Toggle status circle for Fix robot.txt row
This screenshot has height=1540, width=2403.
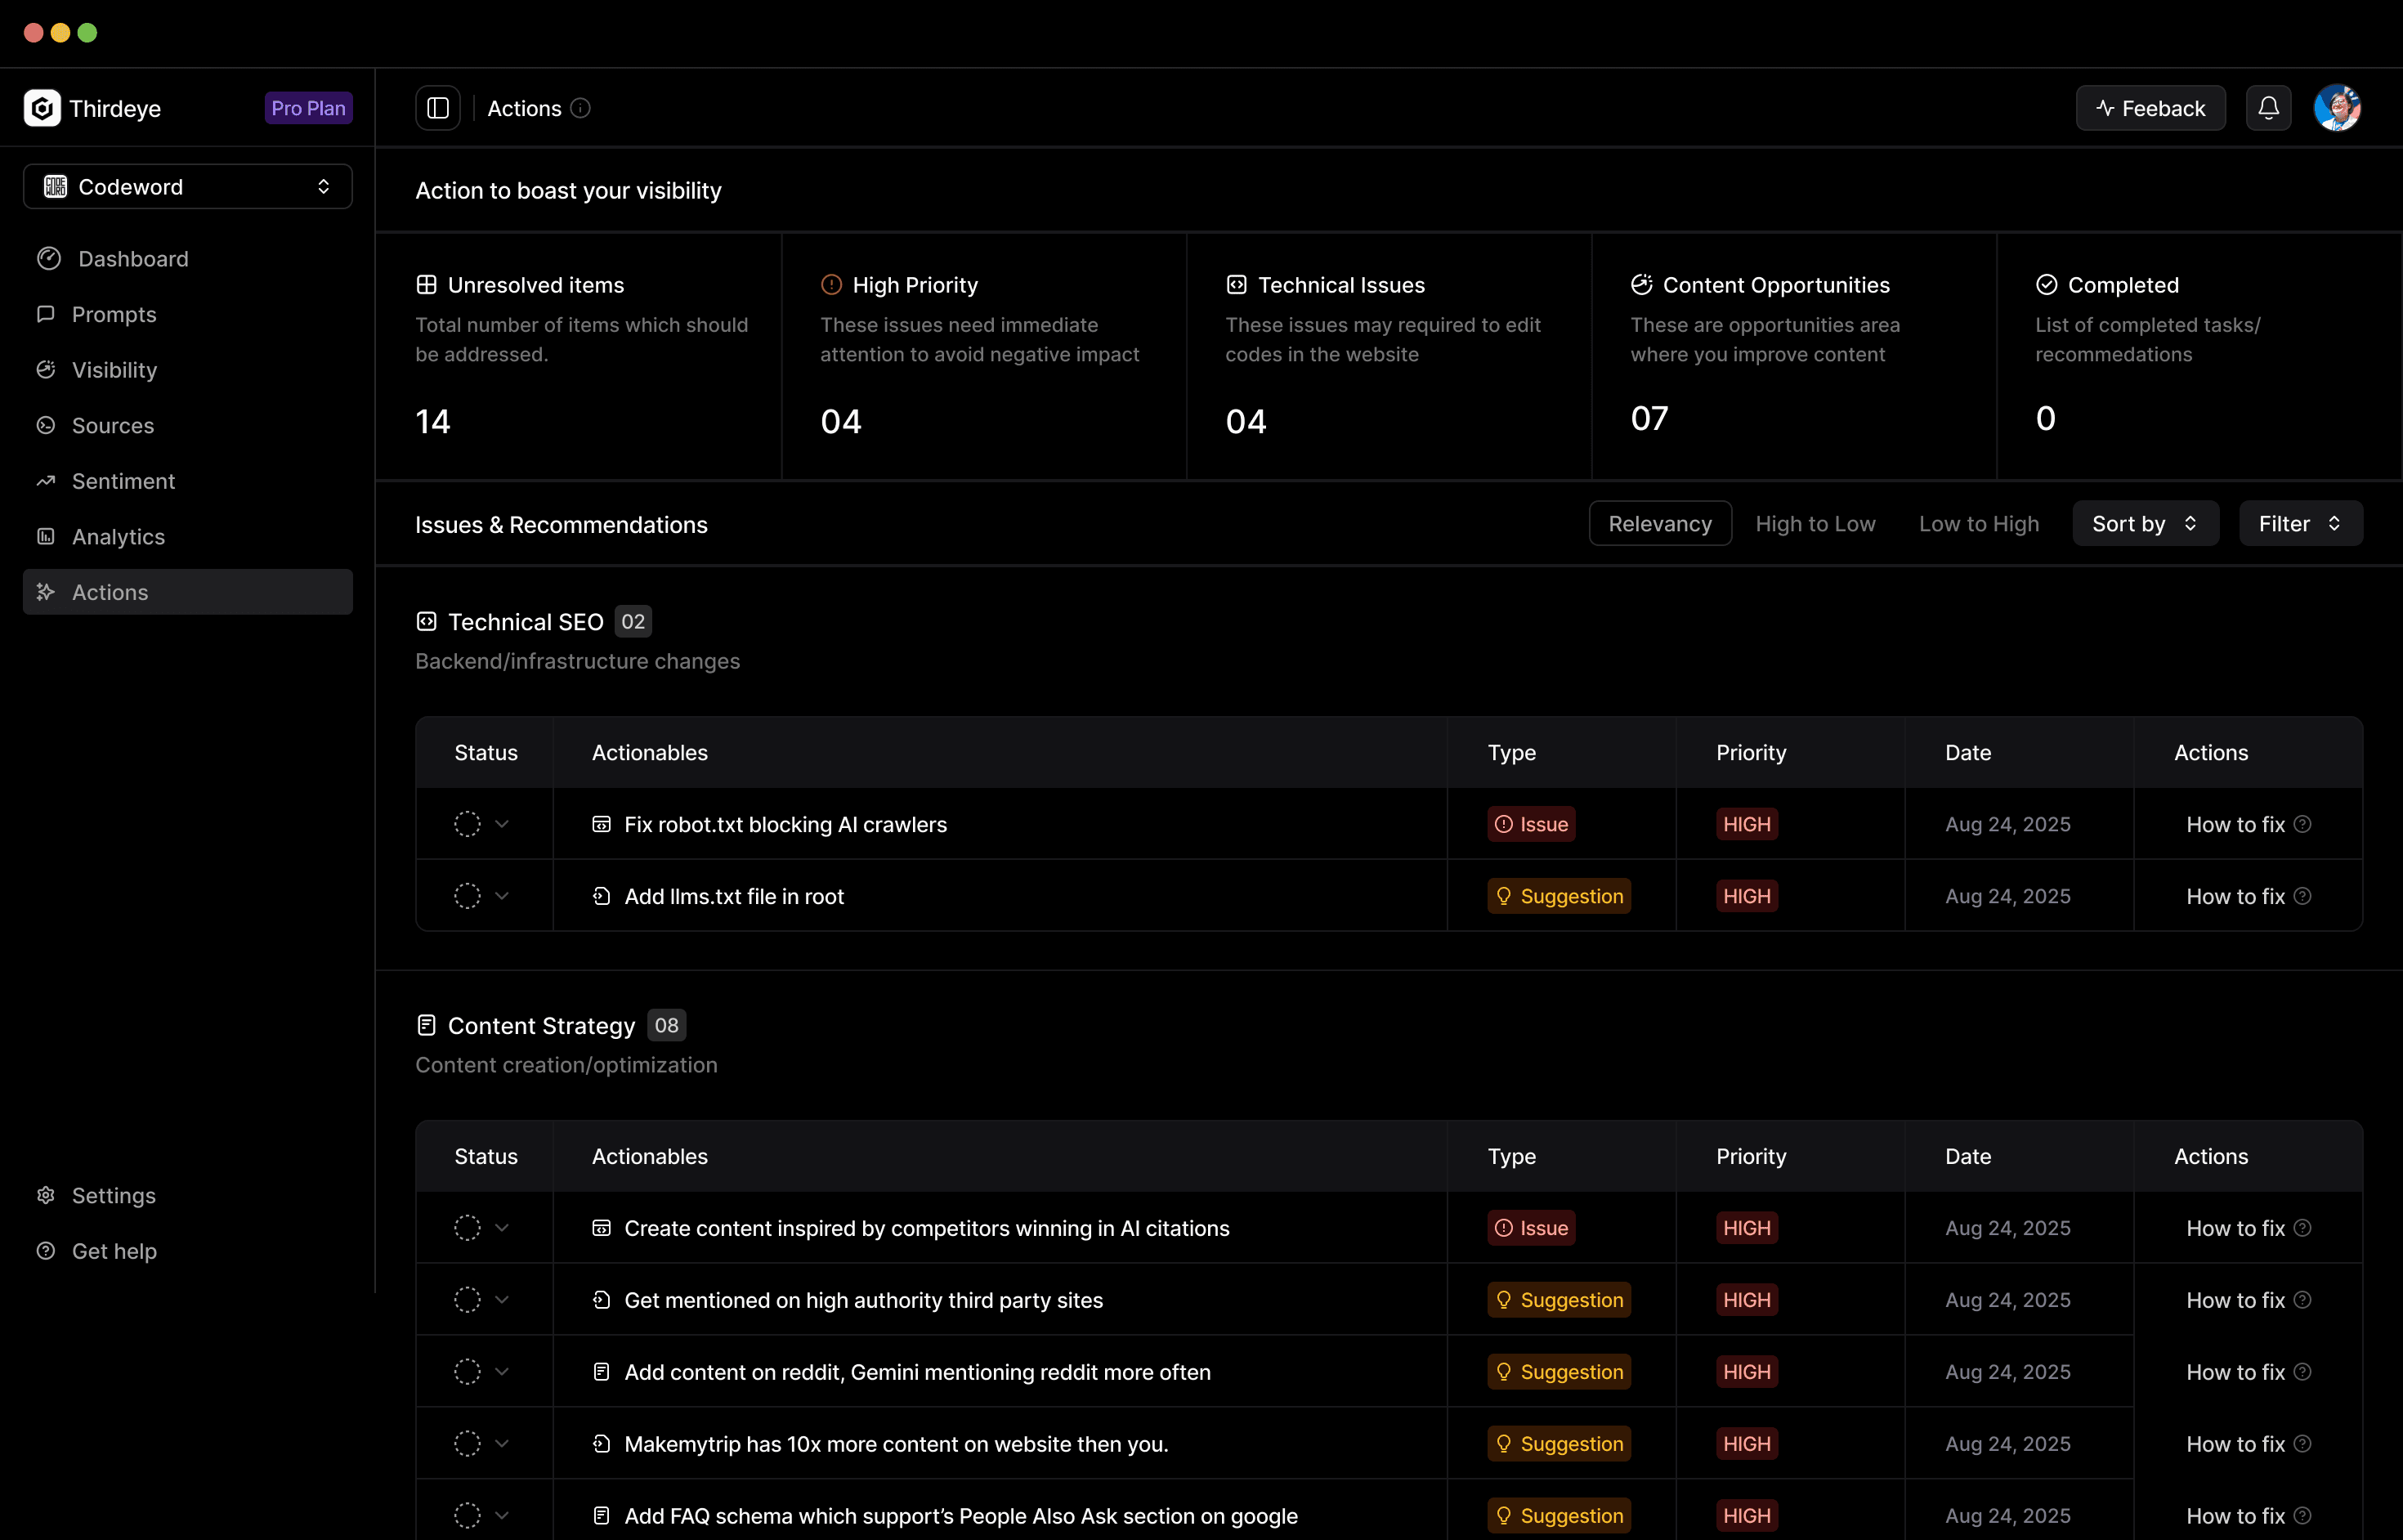[x=467, y=824]
